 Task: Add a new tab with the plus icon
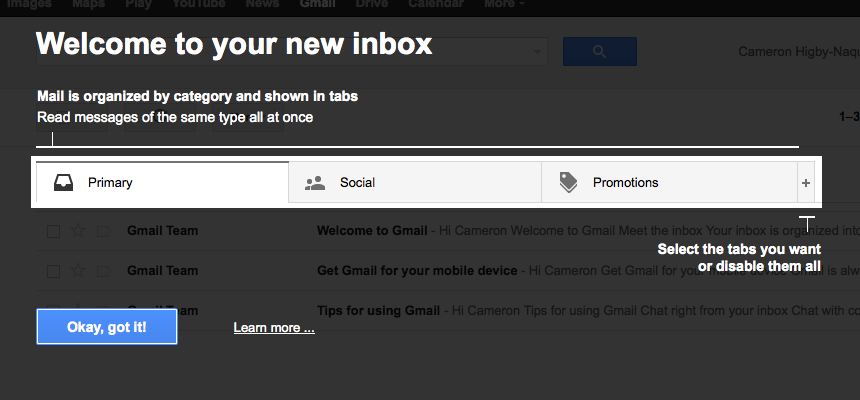[806, 183]
